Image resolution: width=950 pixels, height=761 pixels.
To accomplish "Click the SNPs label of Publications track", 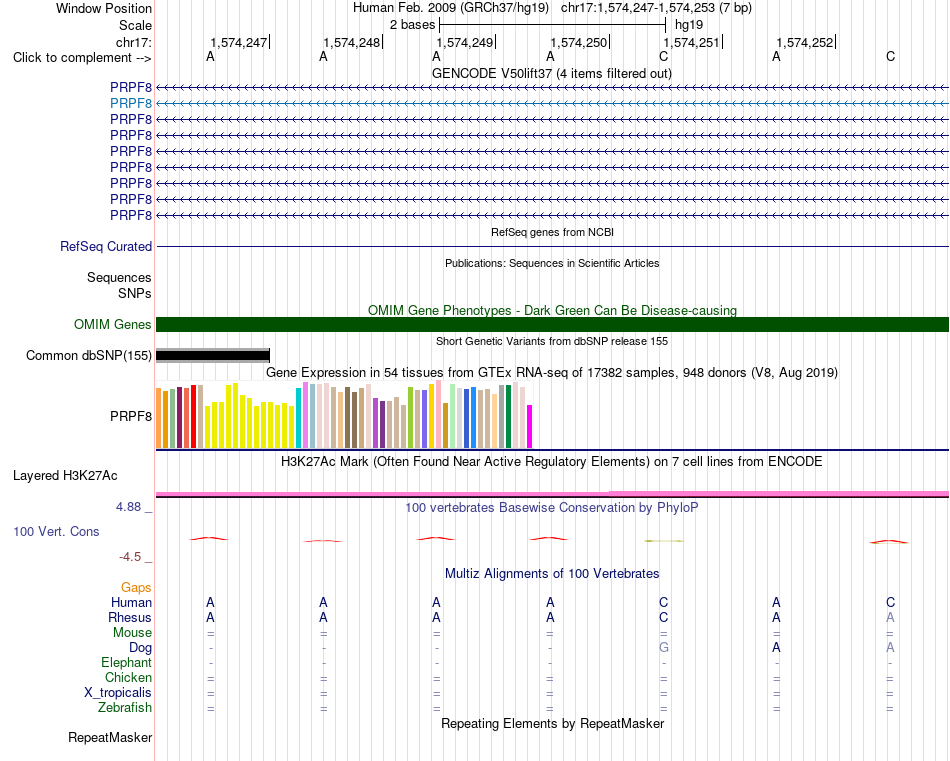I will click(x=135, y=293).
